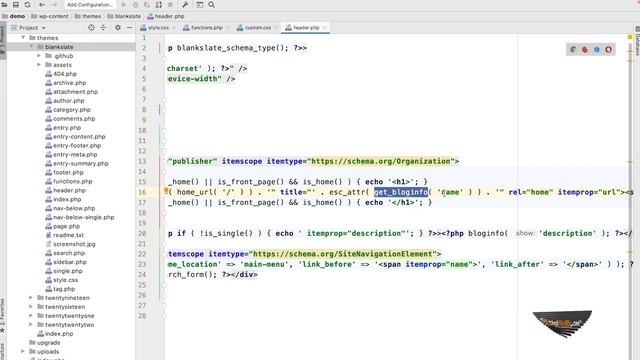
Task: Open the Database tool window tab
Action: (x=637, y=41)
